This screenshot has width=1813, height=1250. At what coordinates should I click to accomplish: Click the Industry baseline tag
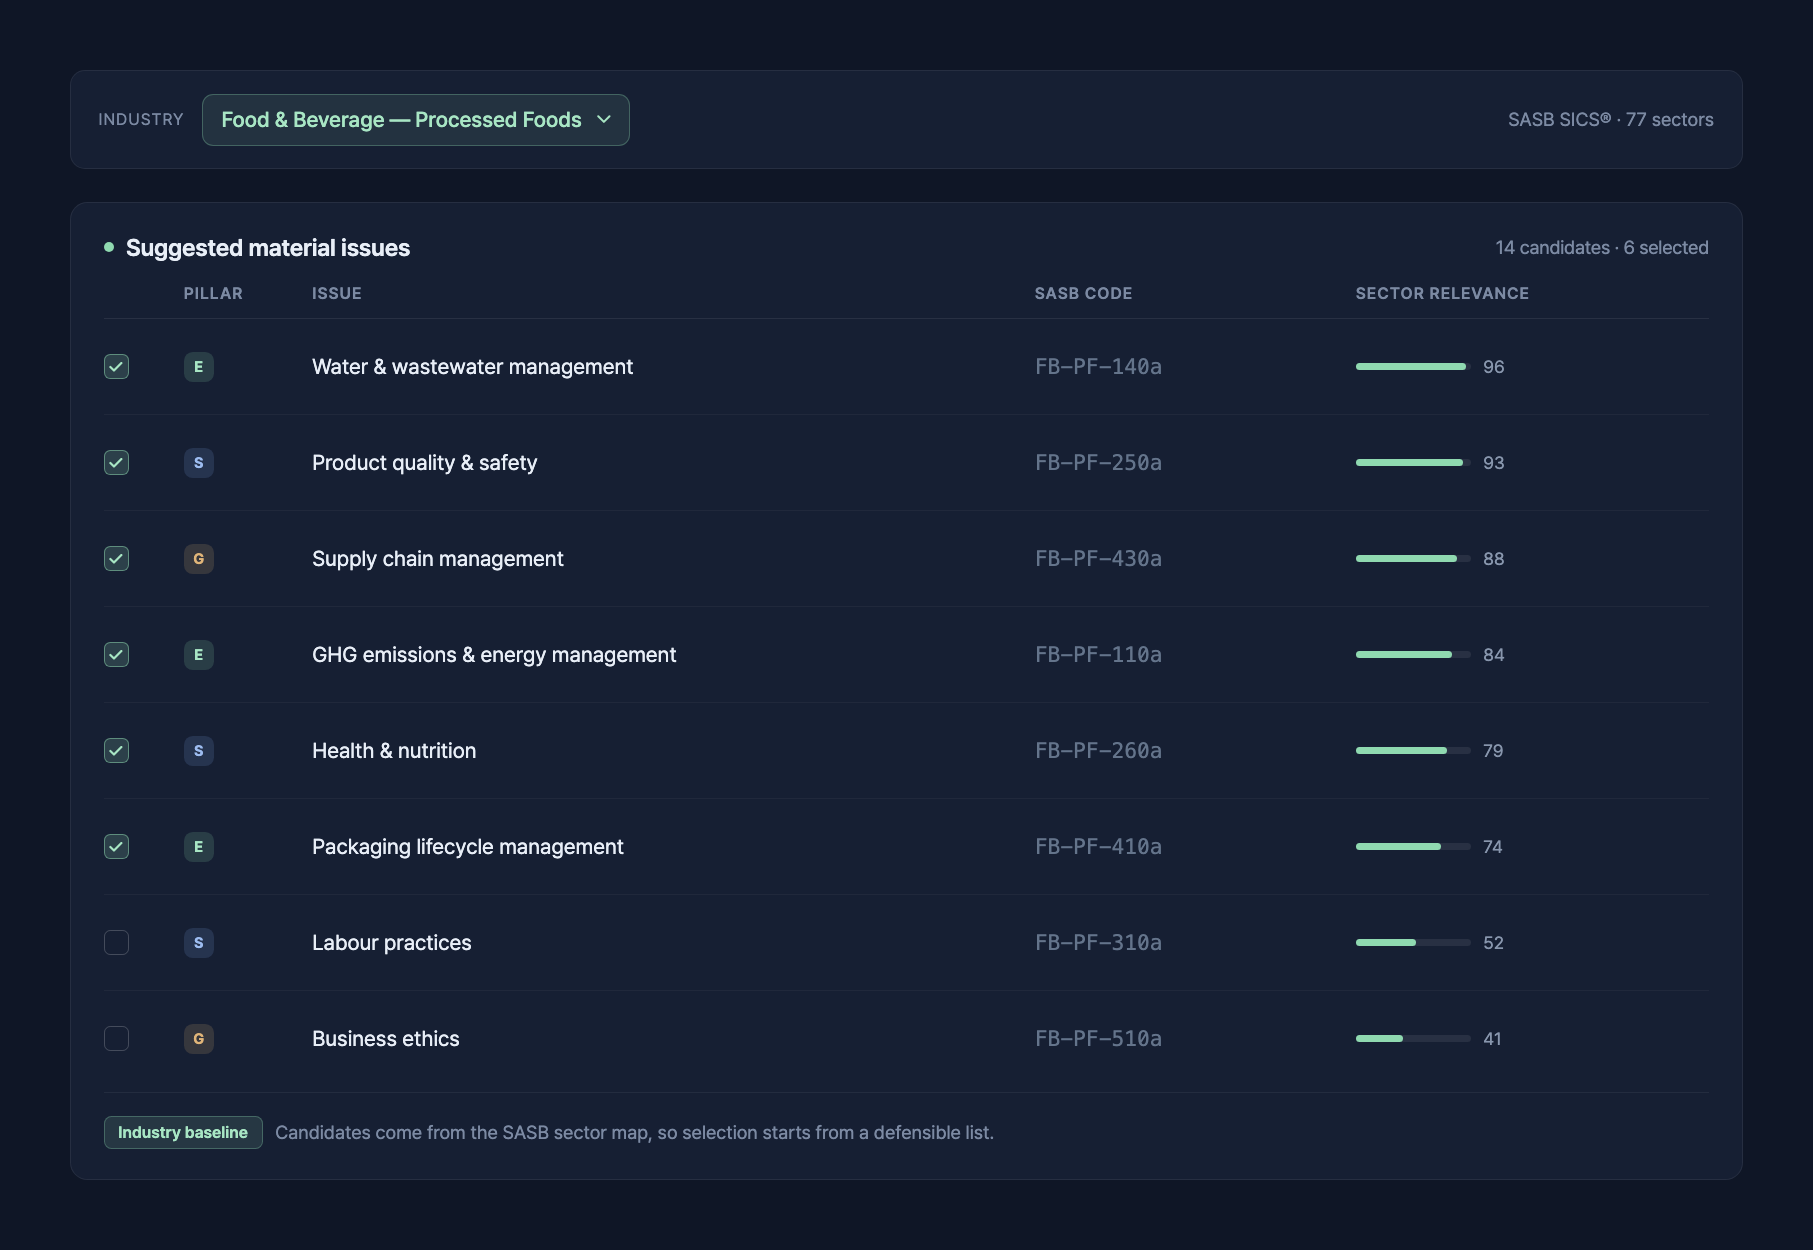(x=183, y=1132)
